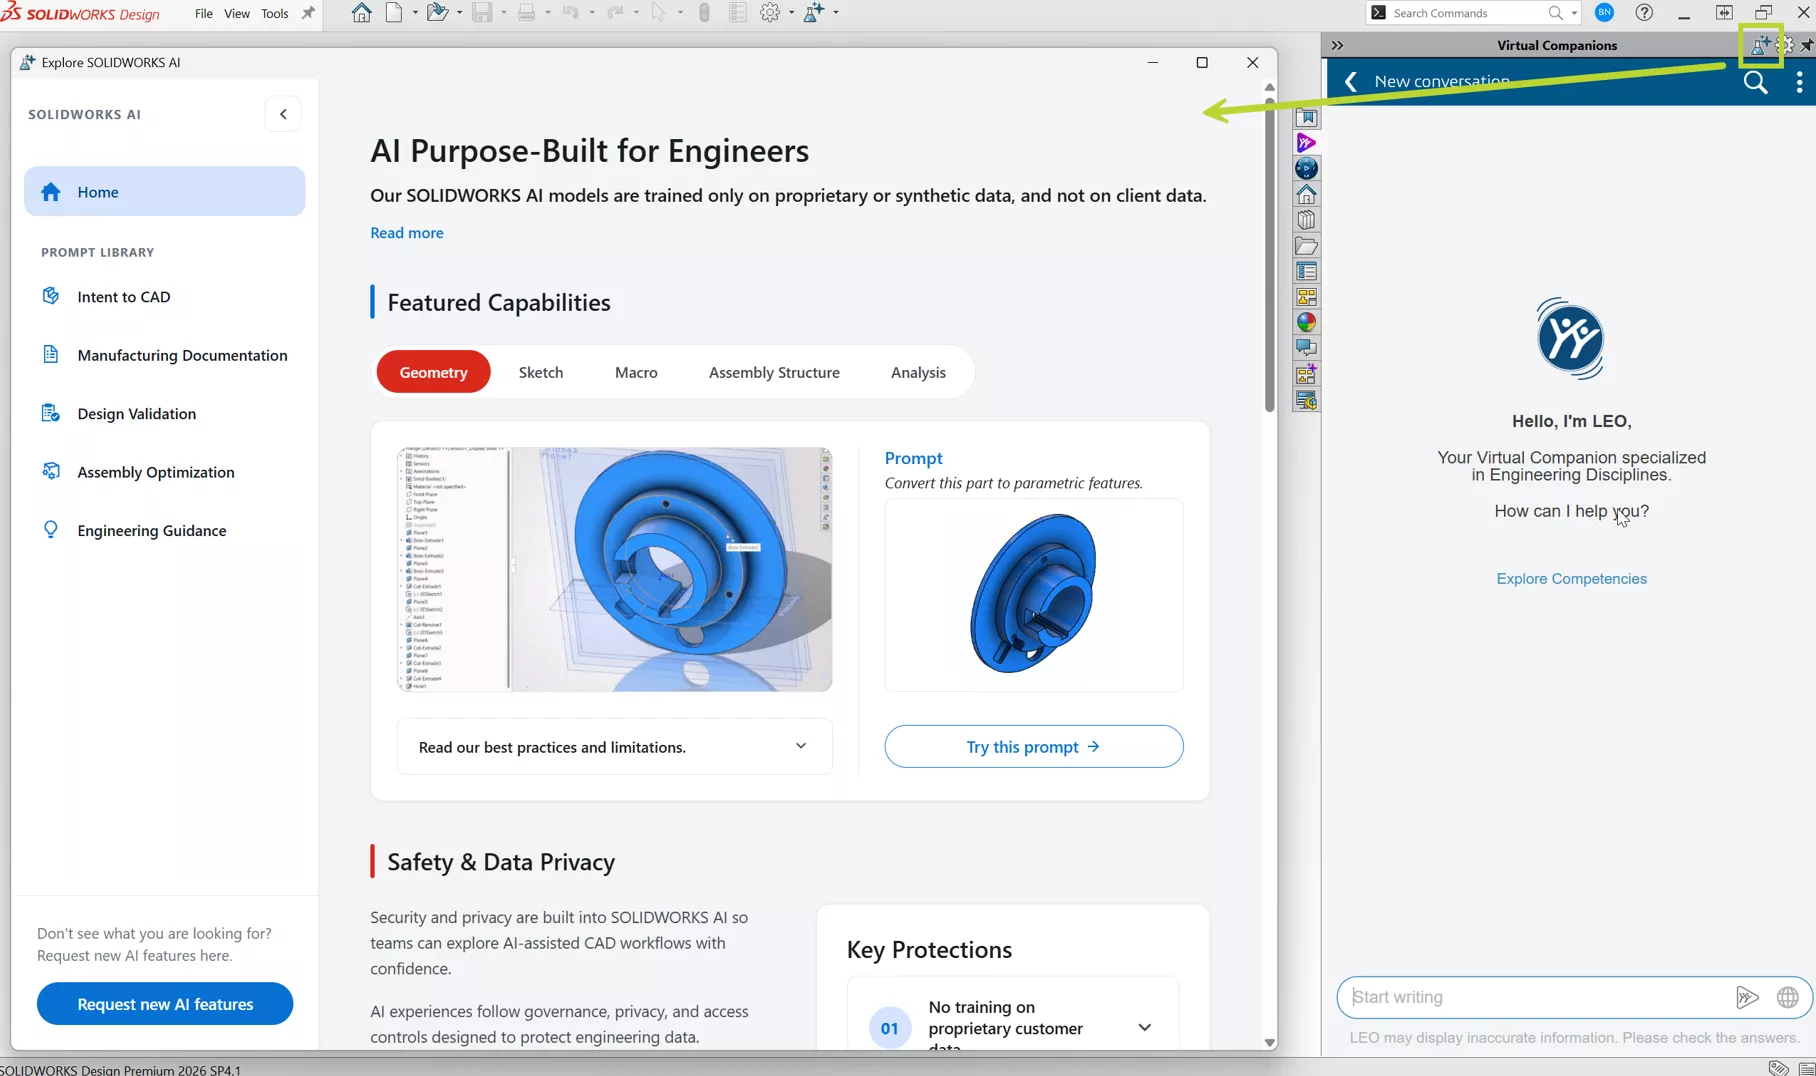Click the Try this prompt button
The height and width of the screenshot is (1076, 1816).
pyautogui.click(x=1033, y=747)
